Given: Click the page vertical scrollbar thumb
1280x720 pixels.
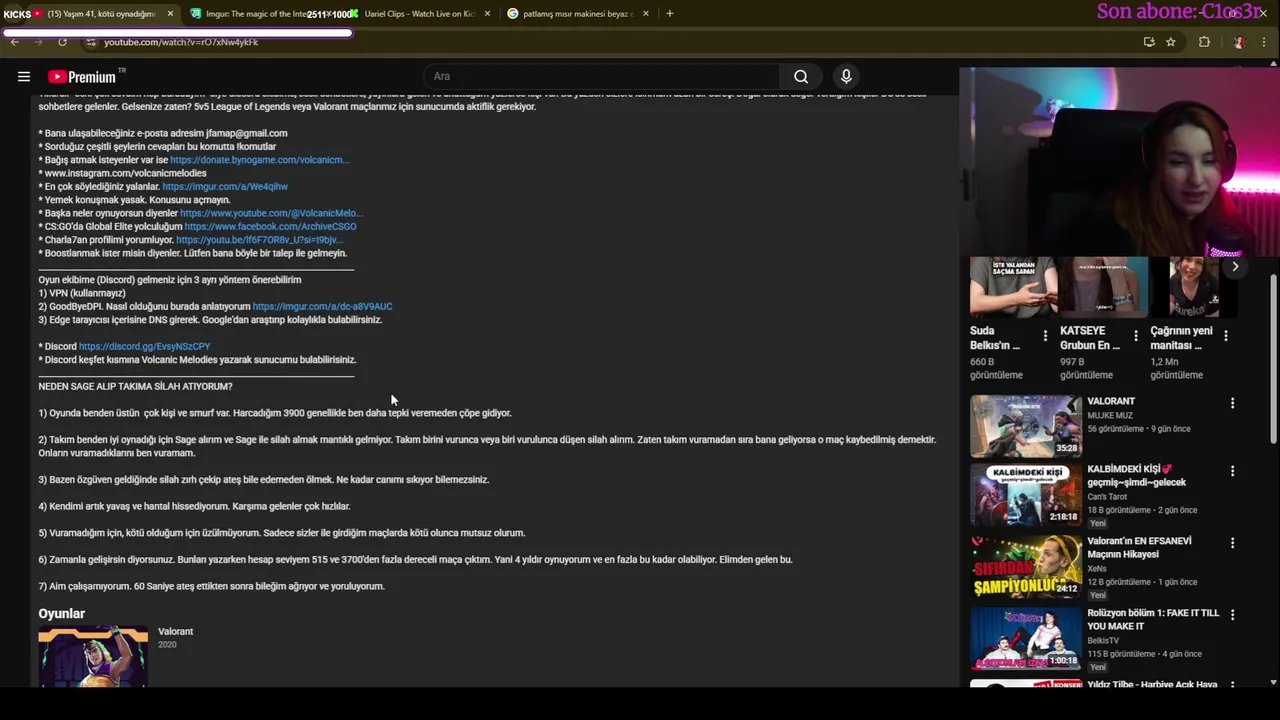Looking at the screenshot, I should pos(1273,358).
